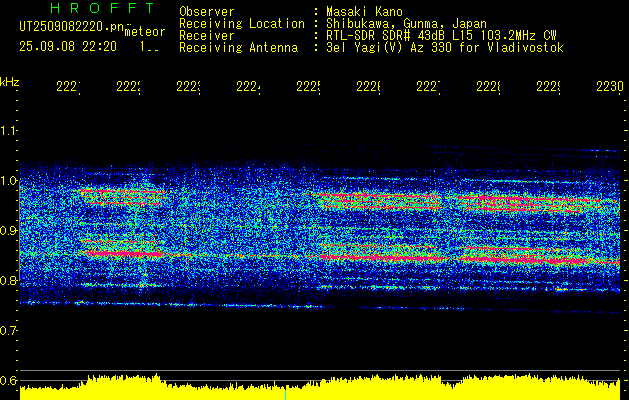Click the 'Receiving Location' field label
629x400 pixels.
coord(242,24)
